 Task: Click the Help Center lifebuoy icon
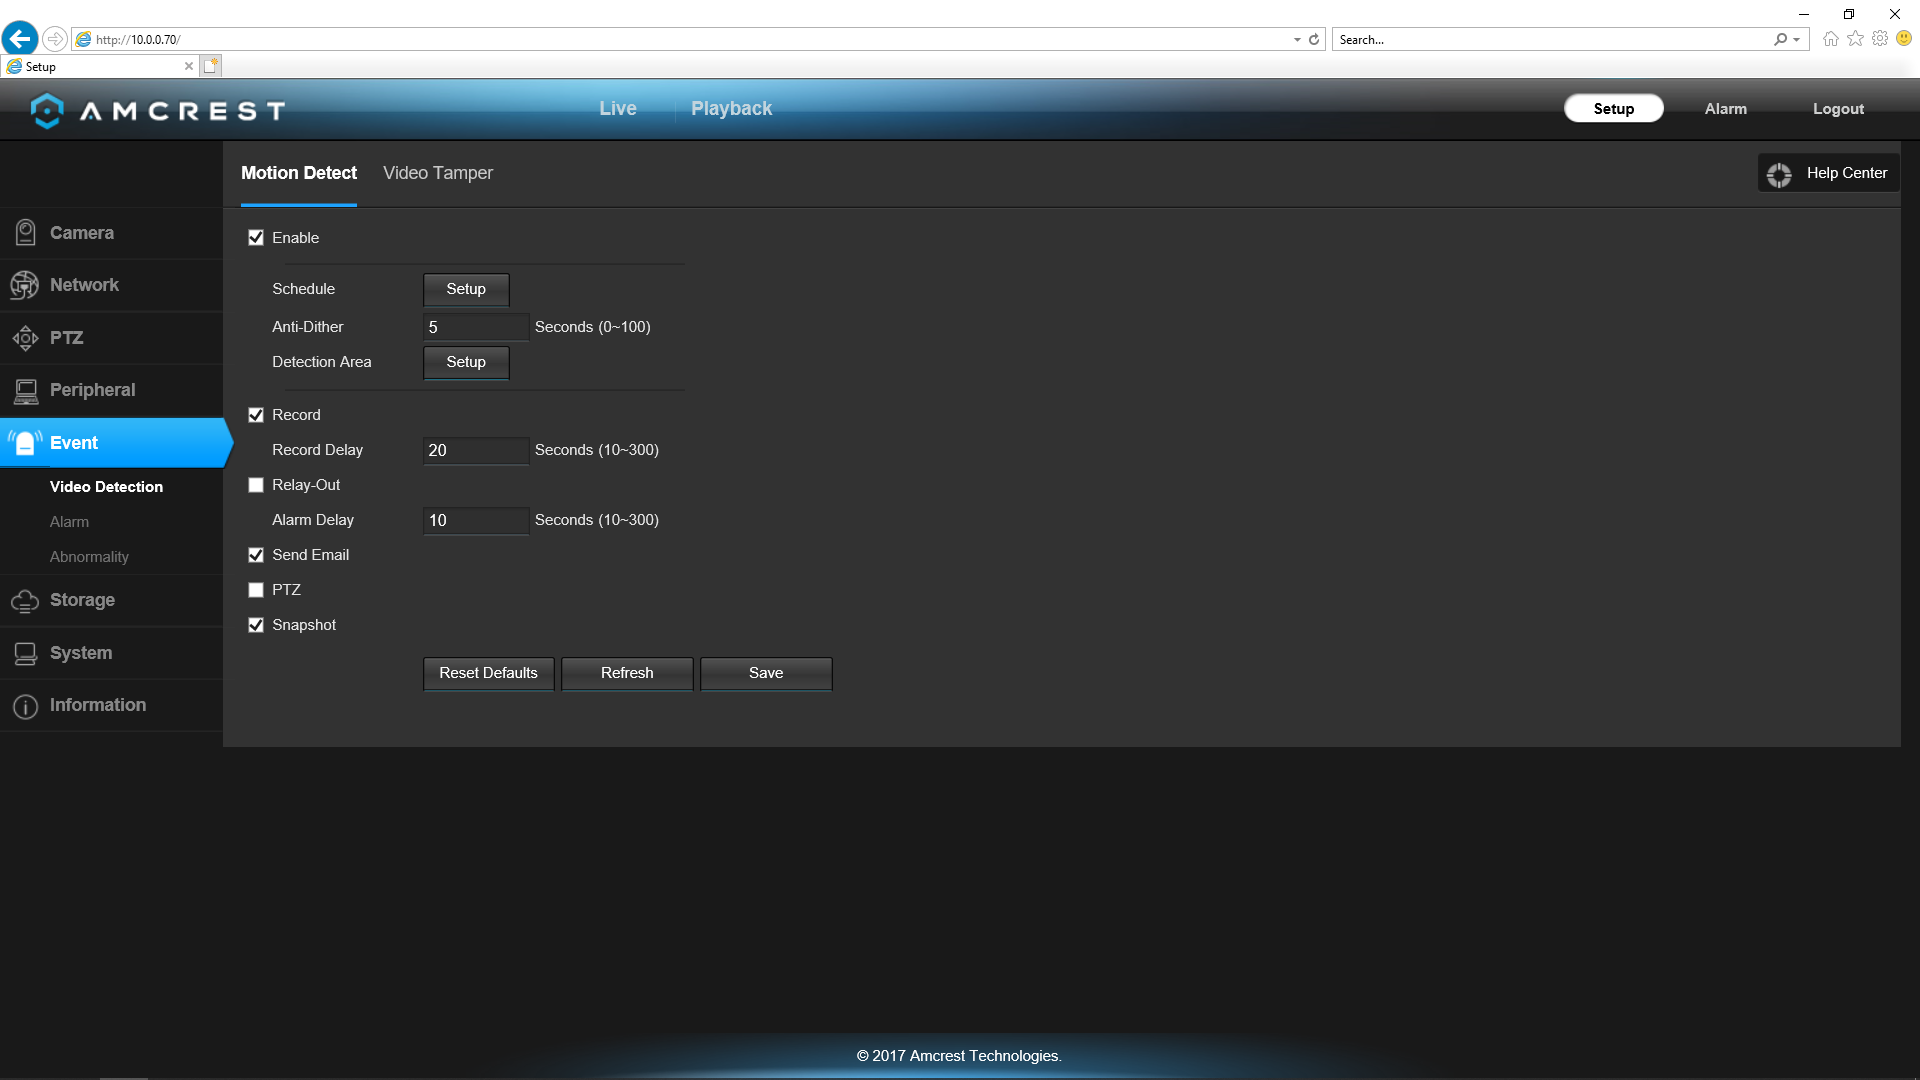[x=1779, y=174]
